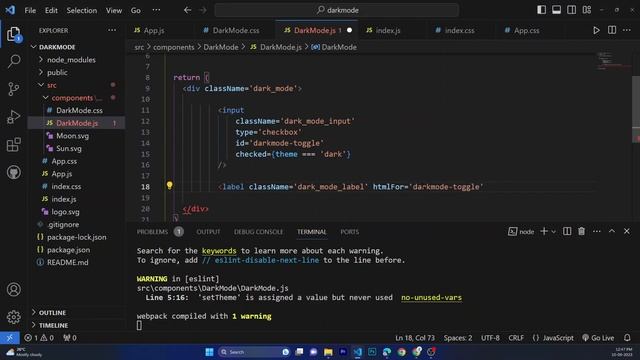Open the File menu
640x360 pixels.
coord(30,10)
